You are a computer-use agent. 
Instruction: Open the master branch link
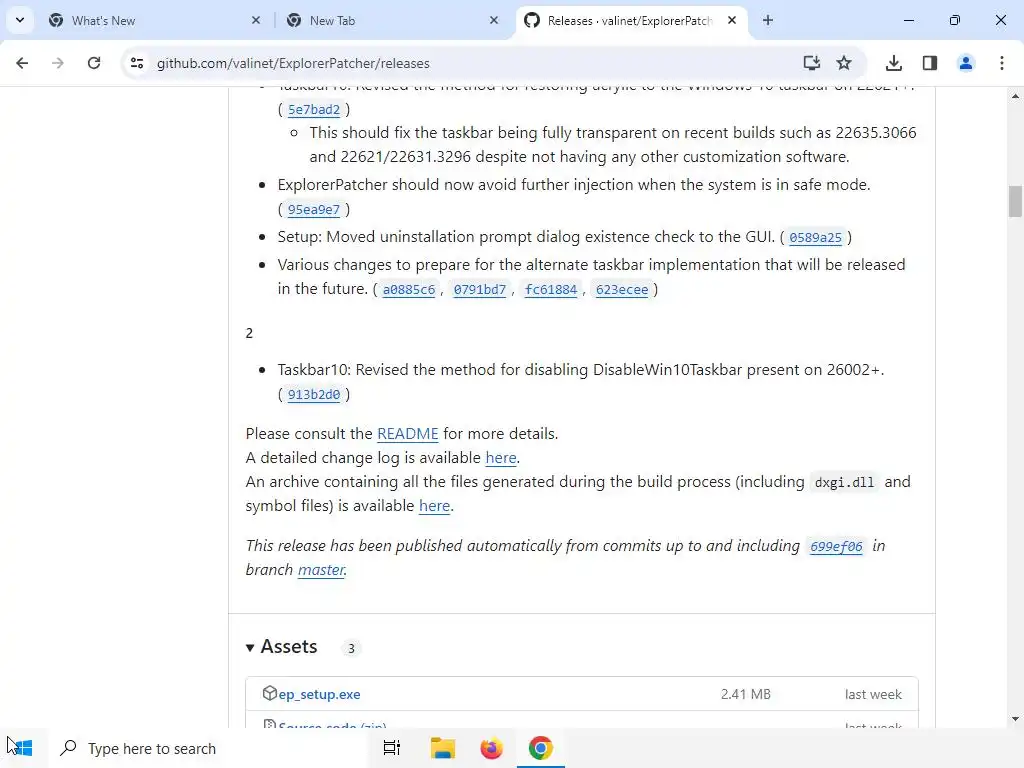tap(321, 569)
